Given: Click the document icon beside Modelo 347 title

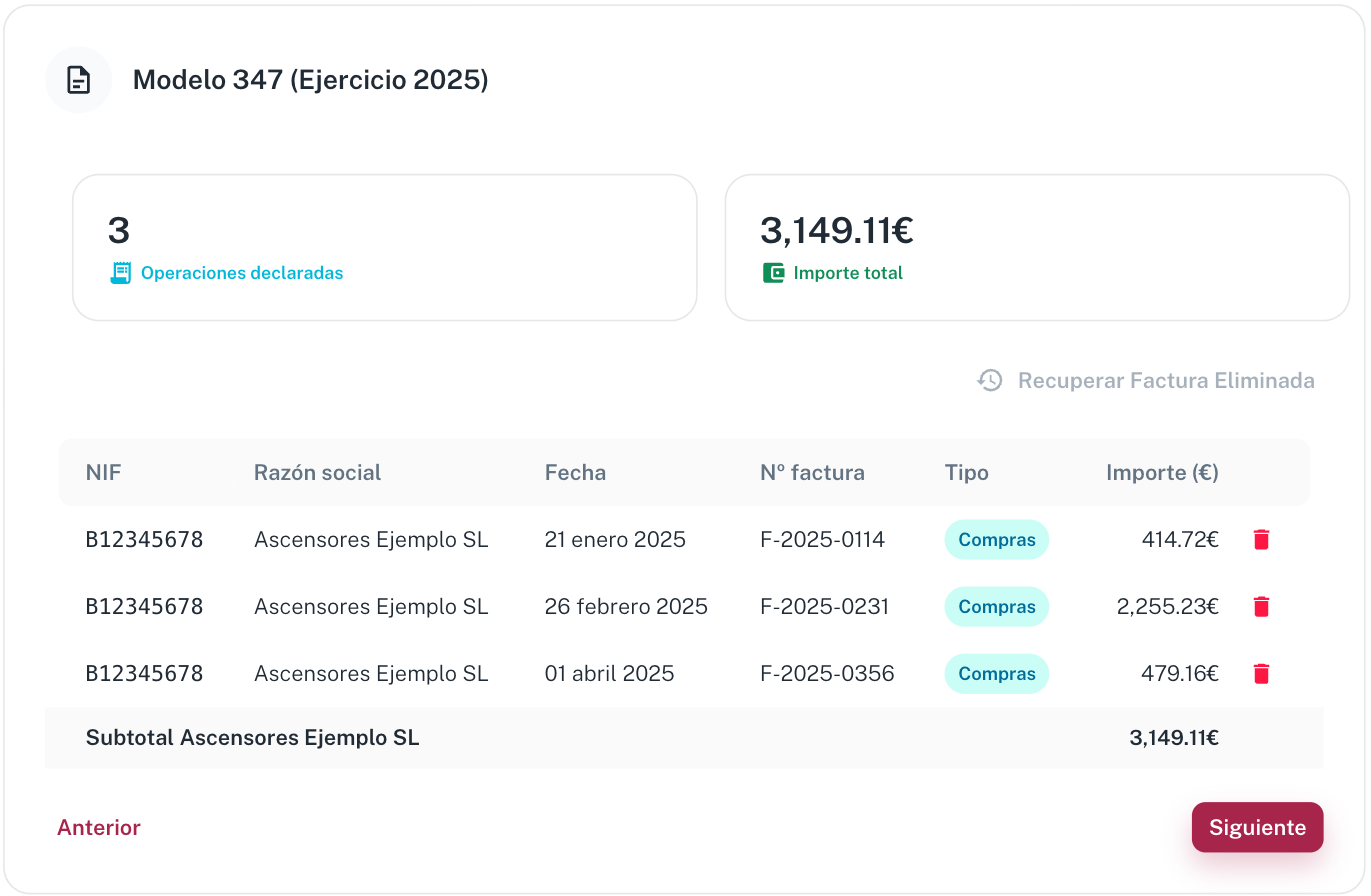Looking at the screenshot, I should pos(78,80).
